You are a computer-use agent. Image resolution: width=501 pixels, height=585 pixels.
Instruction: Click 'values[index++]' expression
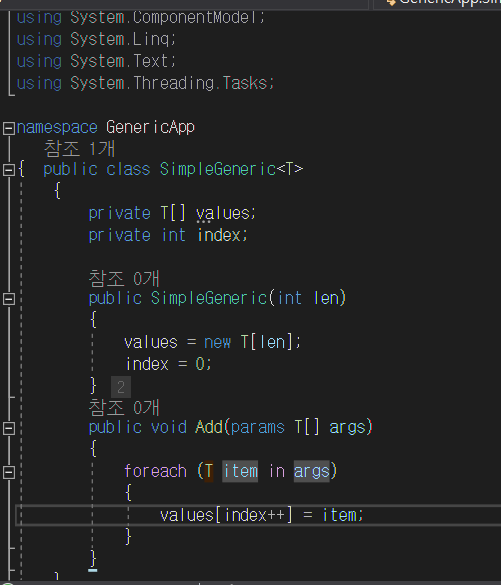click(x=226, y=515)
